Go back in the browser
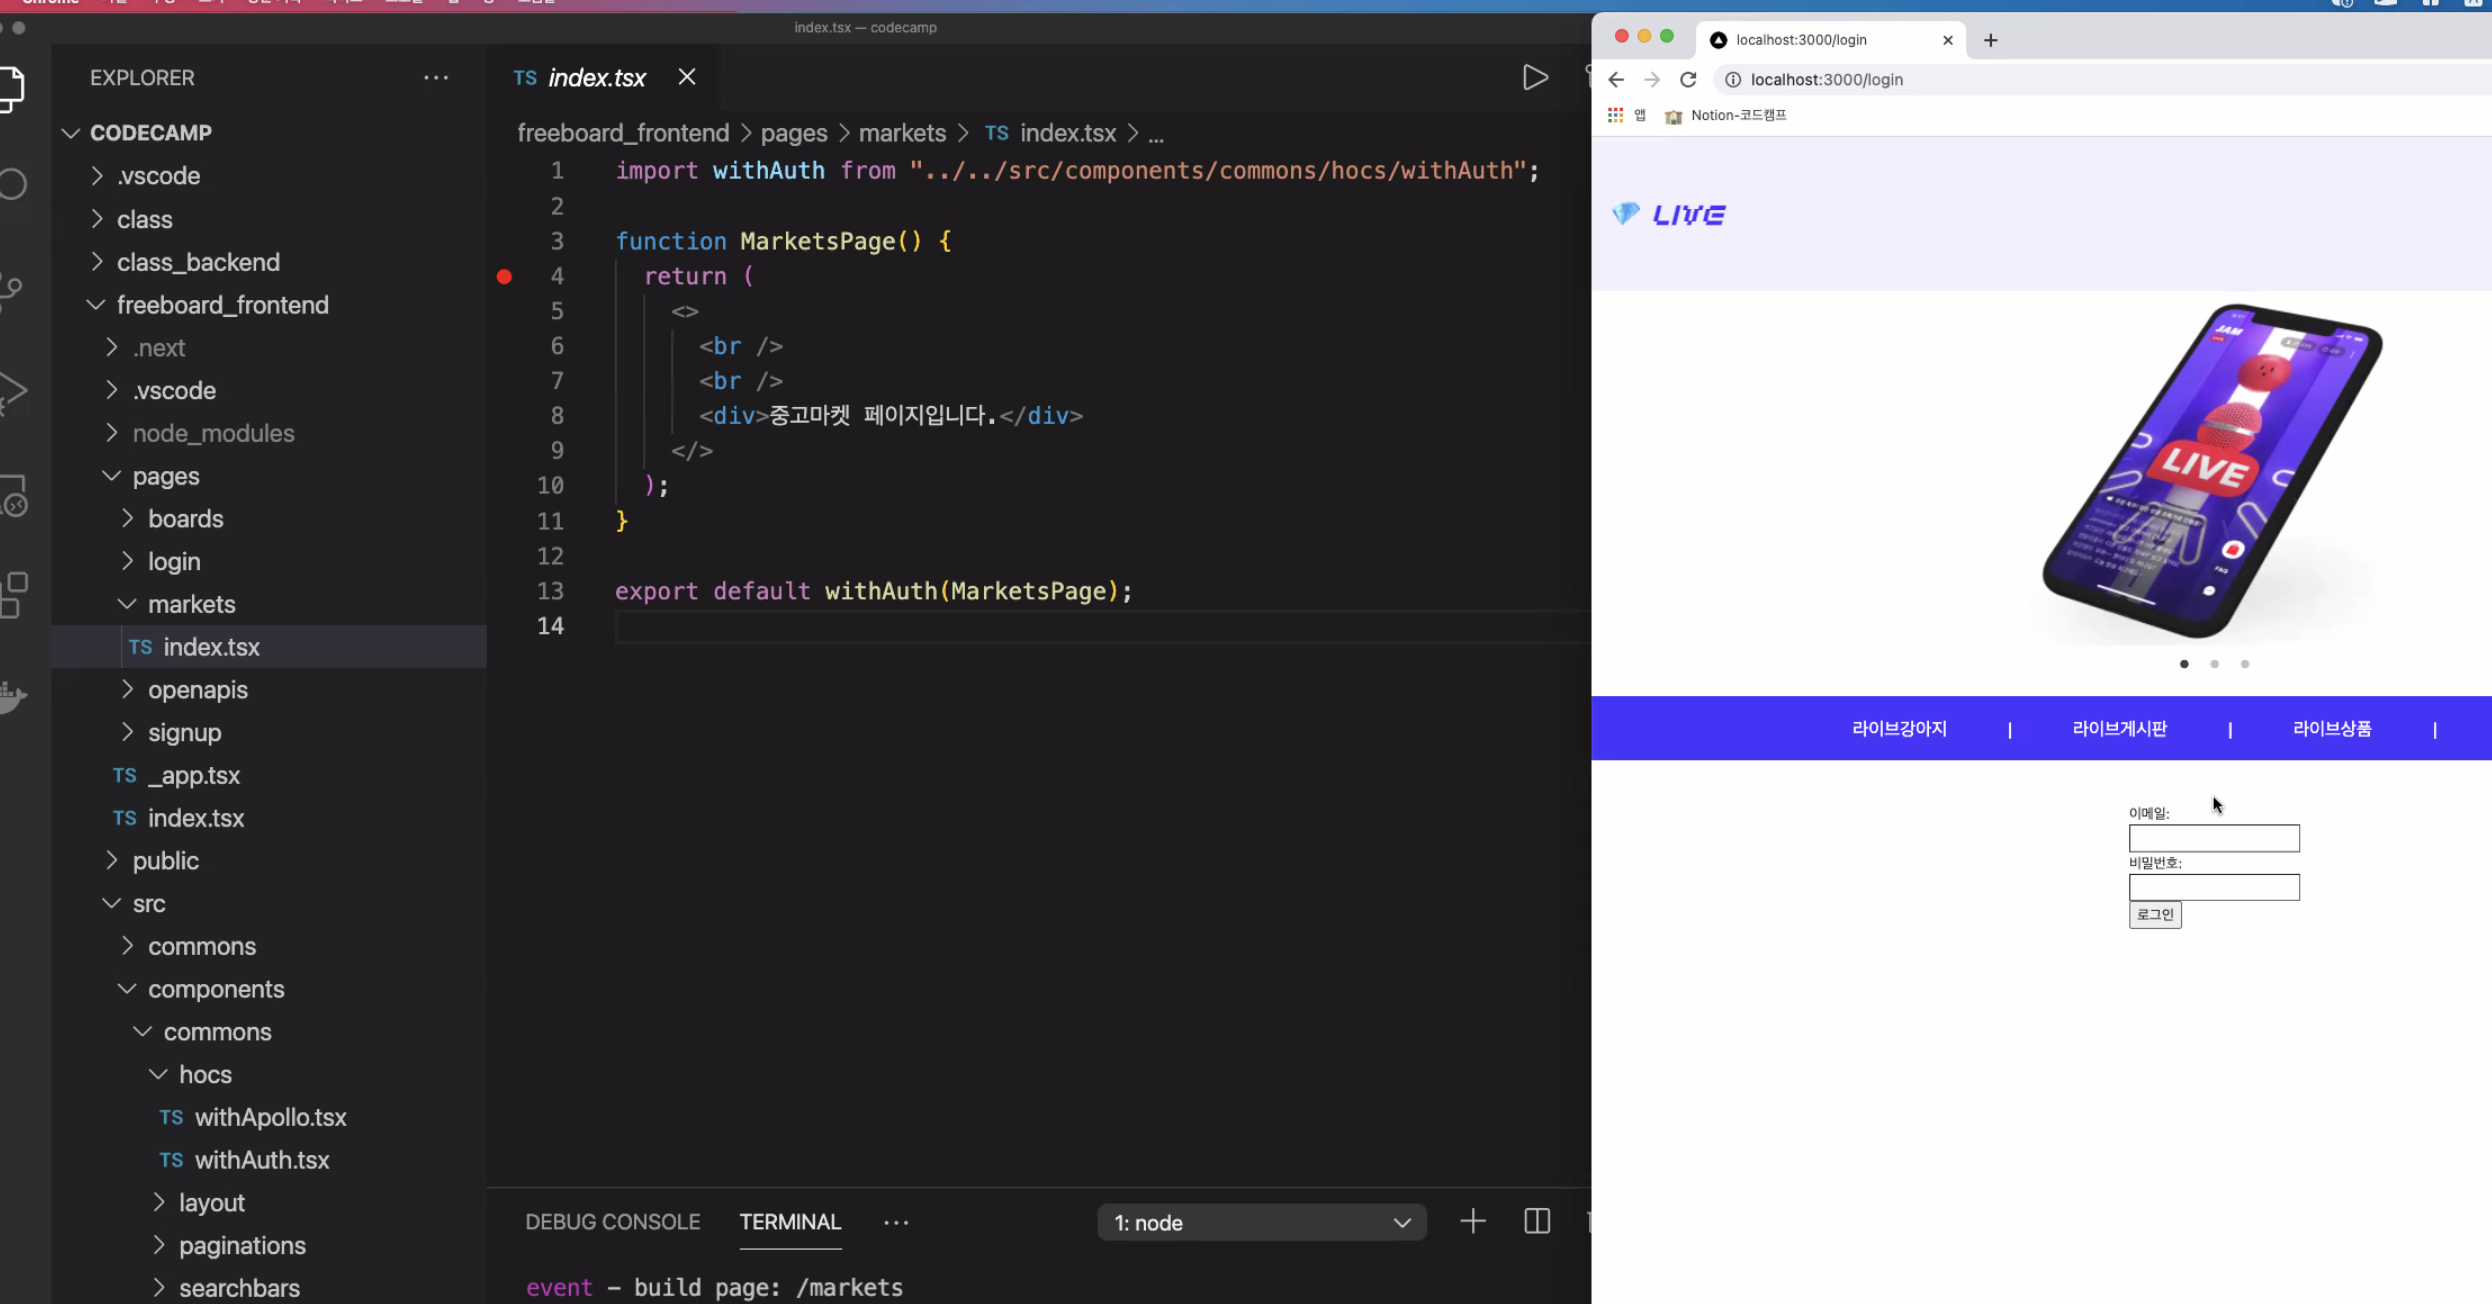Image resolution: width=2492 pixels, height=1304 pixels. [x=1616, y=79]
